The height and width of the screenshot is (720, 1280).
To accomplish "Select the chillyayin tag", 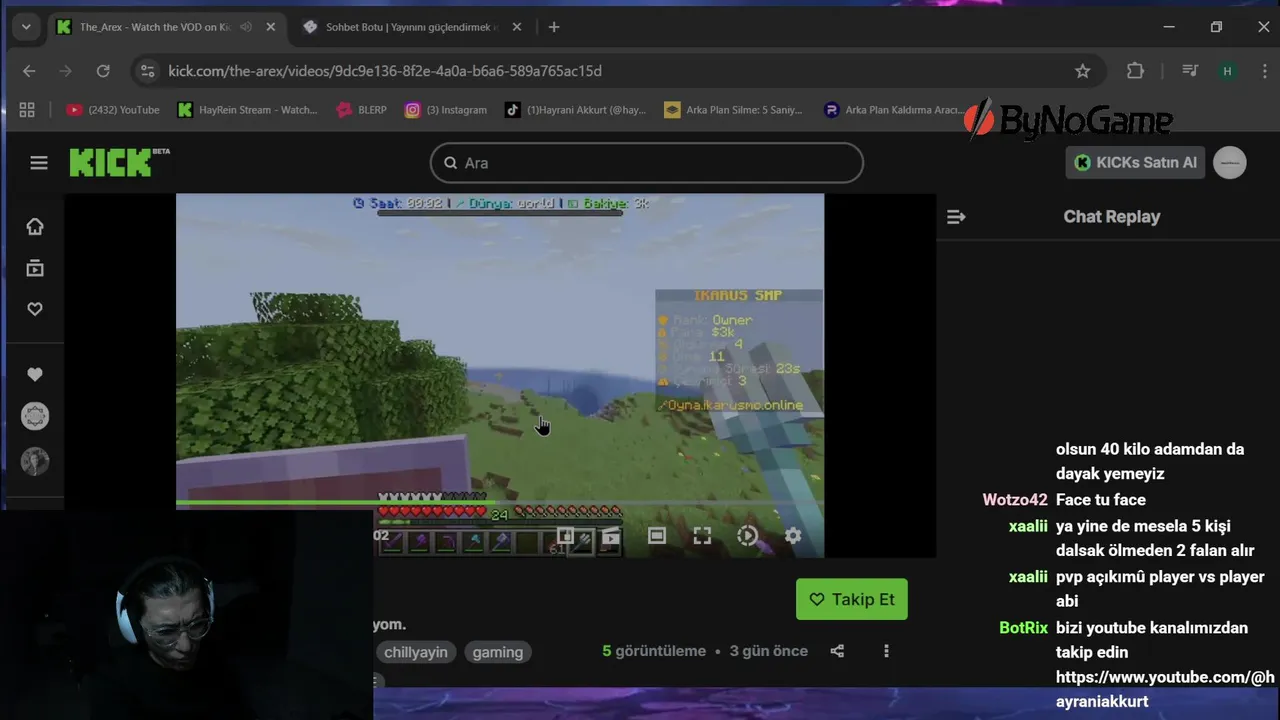I will coord(416,652).
